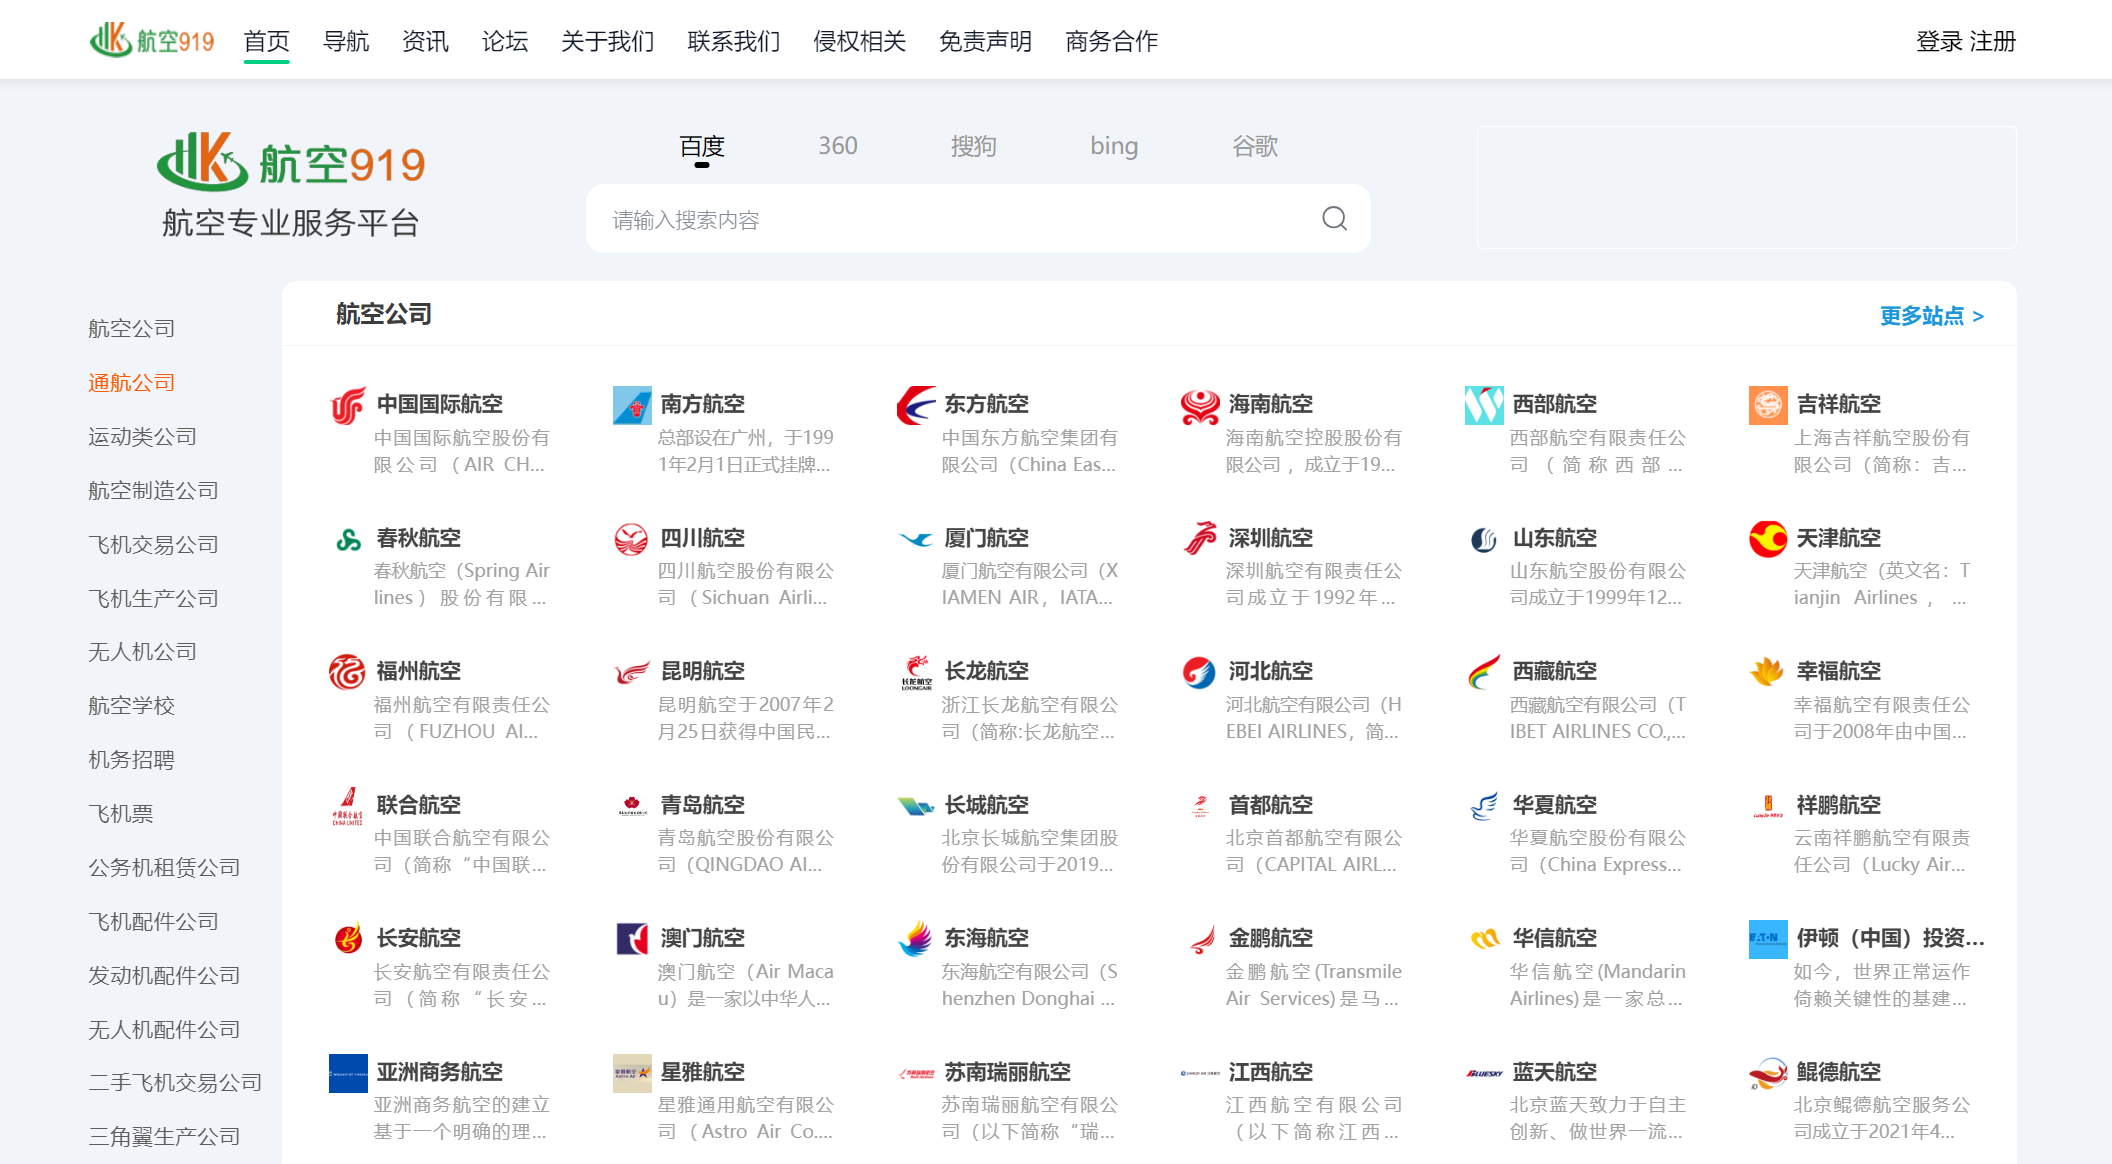The image size is (2112, 1164).
Task: Select 航空制造公司 in the sidebar
Action: click(x=154, y=491)
